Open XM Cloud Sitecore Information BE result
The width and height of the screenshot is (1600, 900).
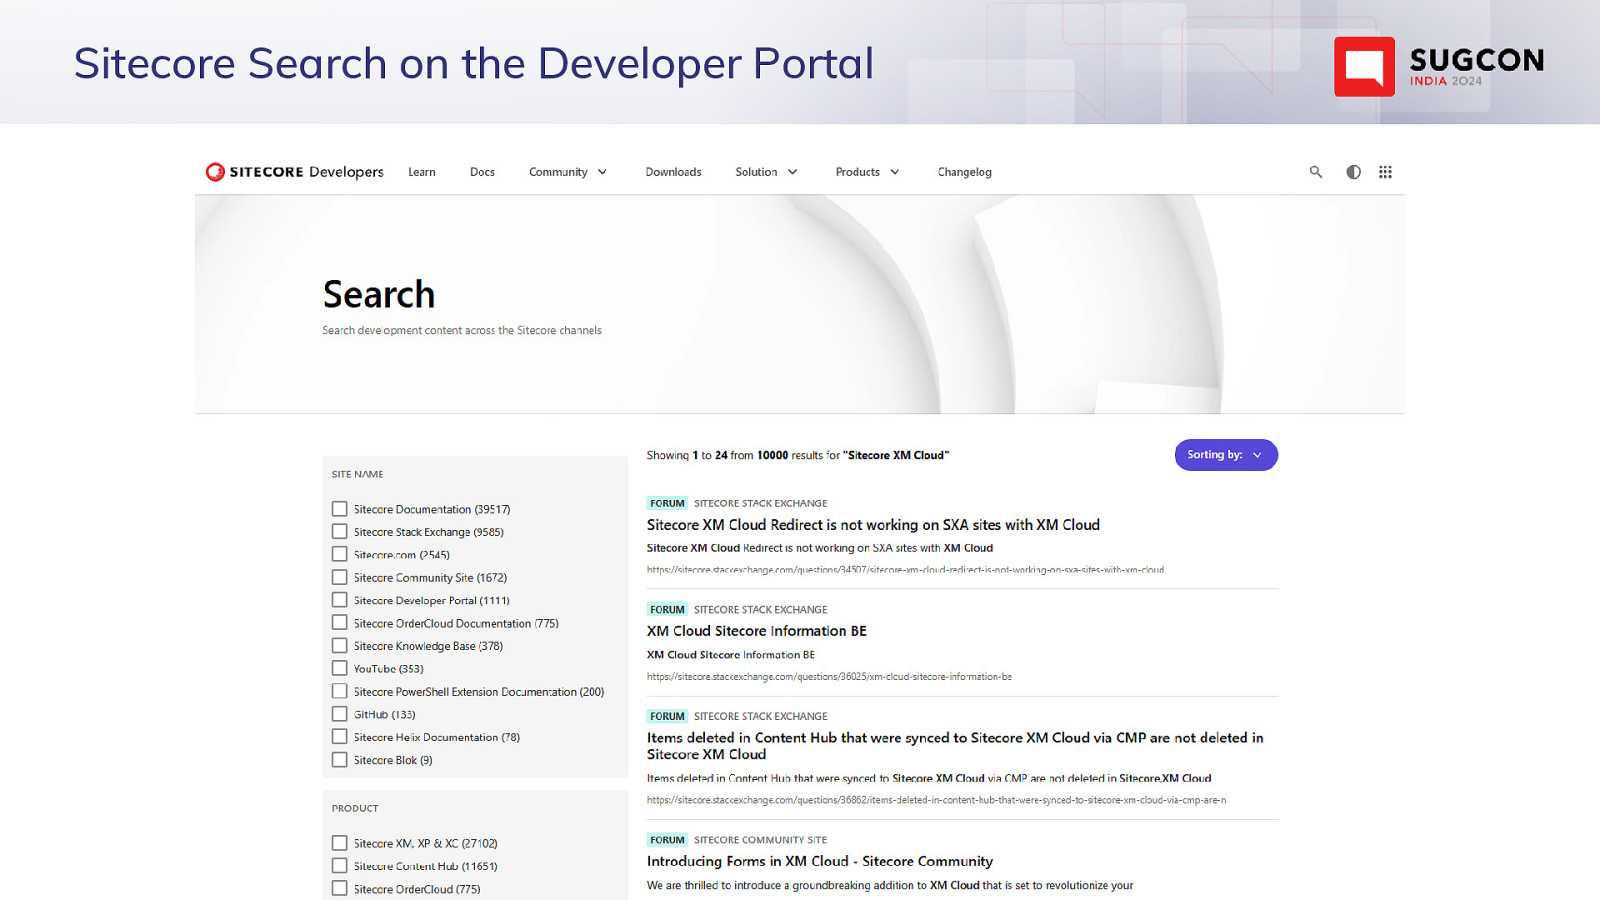click(x=757, y=631)
